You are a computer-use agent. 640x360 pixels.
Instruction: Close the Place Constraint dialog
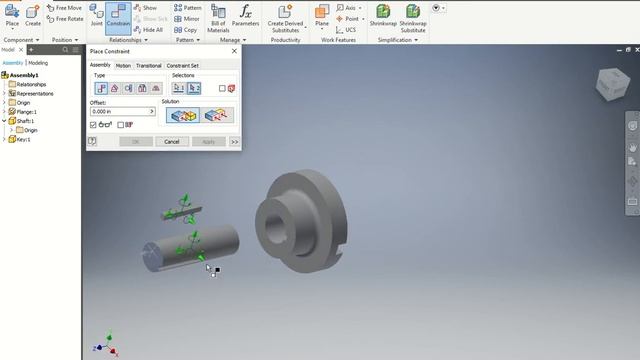pos(234,51)
